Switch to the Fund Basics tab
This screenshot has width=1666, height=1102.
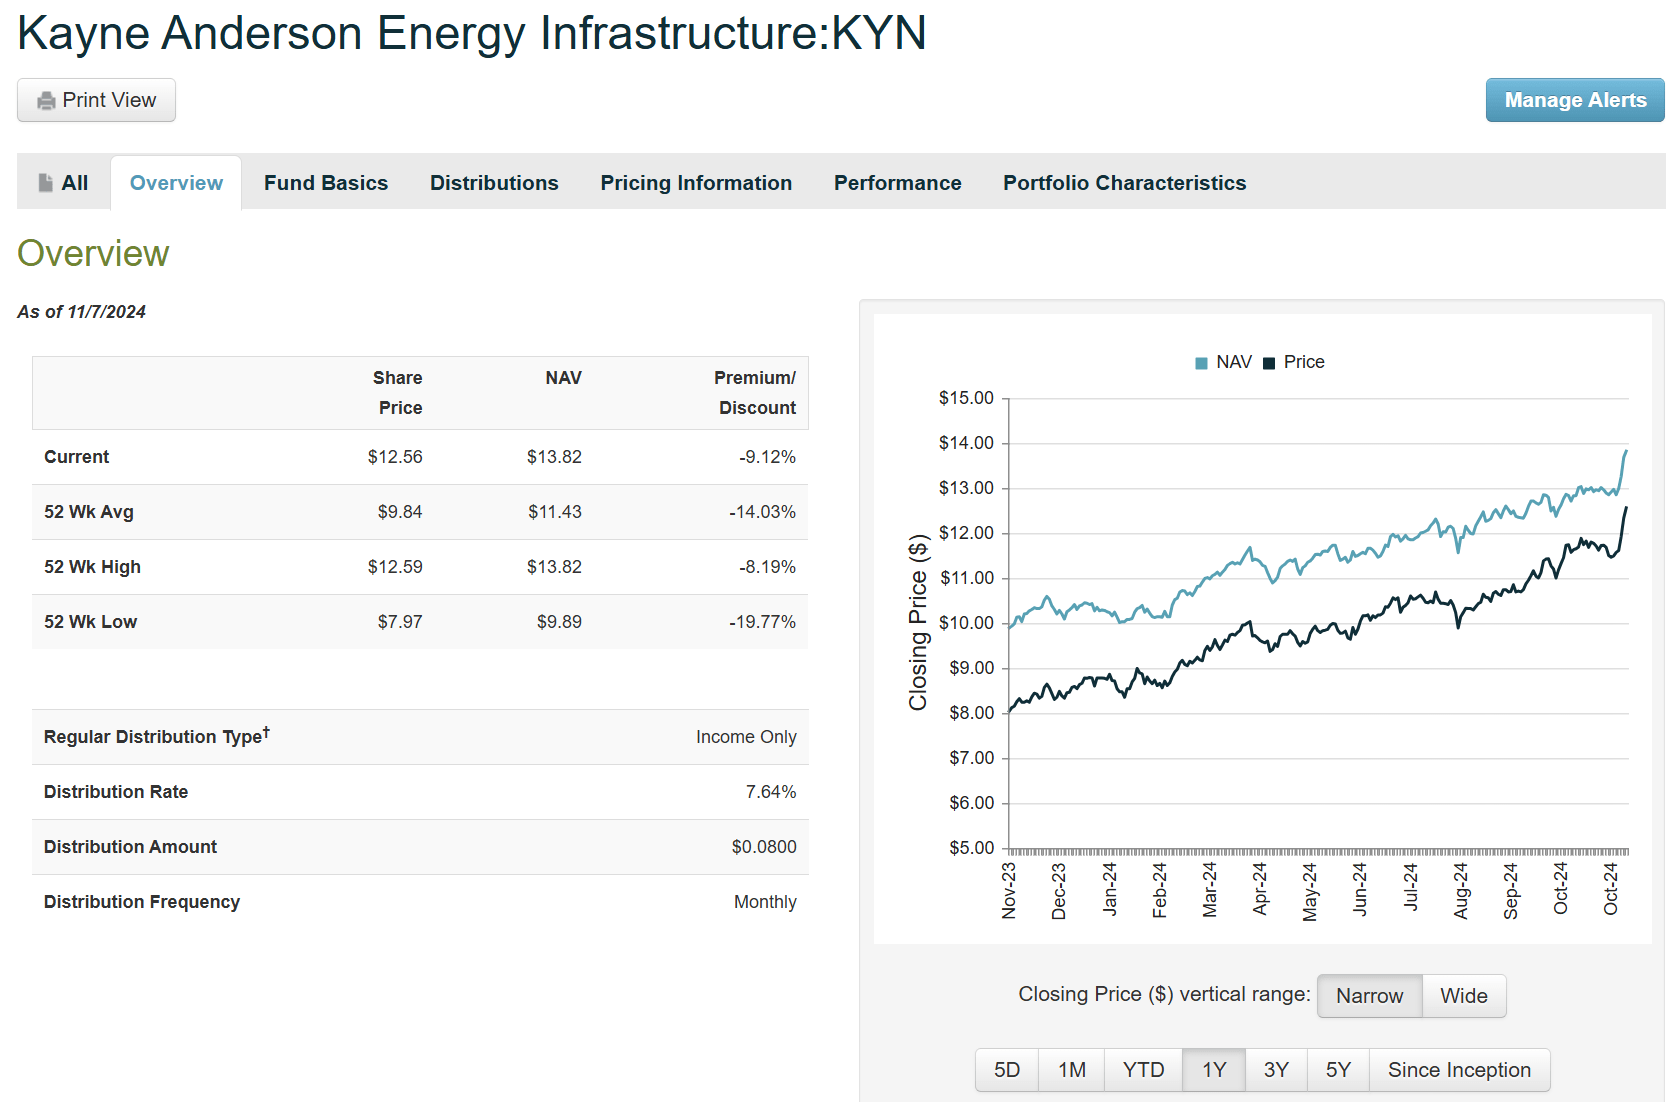pyautogui.click(x=326, y=182)
